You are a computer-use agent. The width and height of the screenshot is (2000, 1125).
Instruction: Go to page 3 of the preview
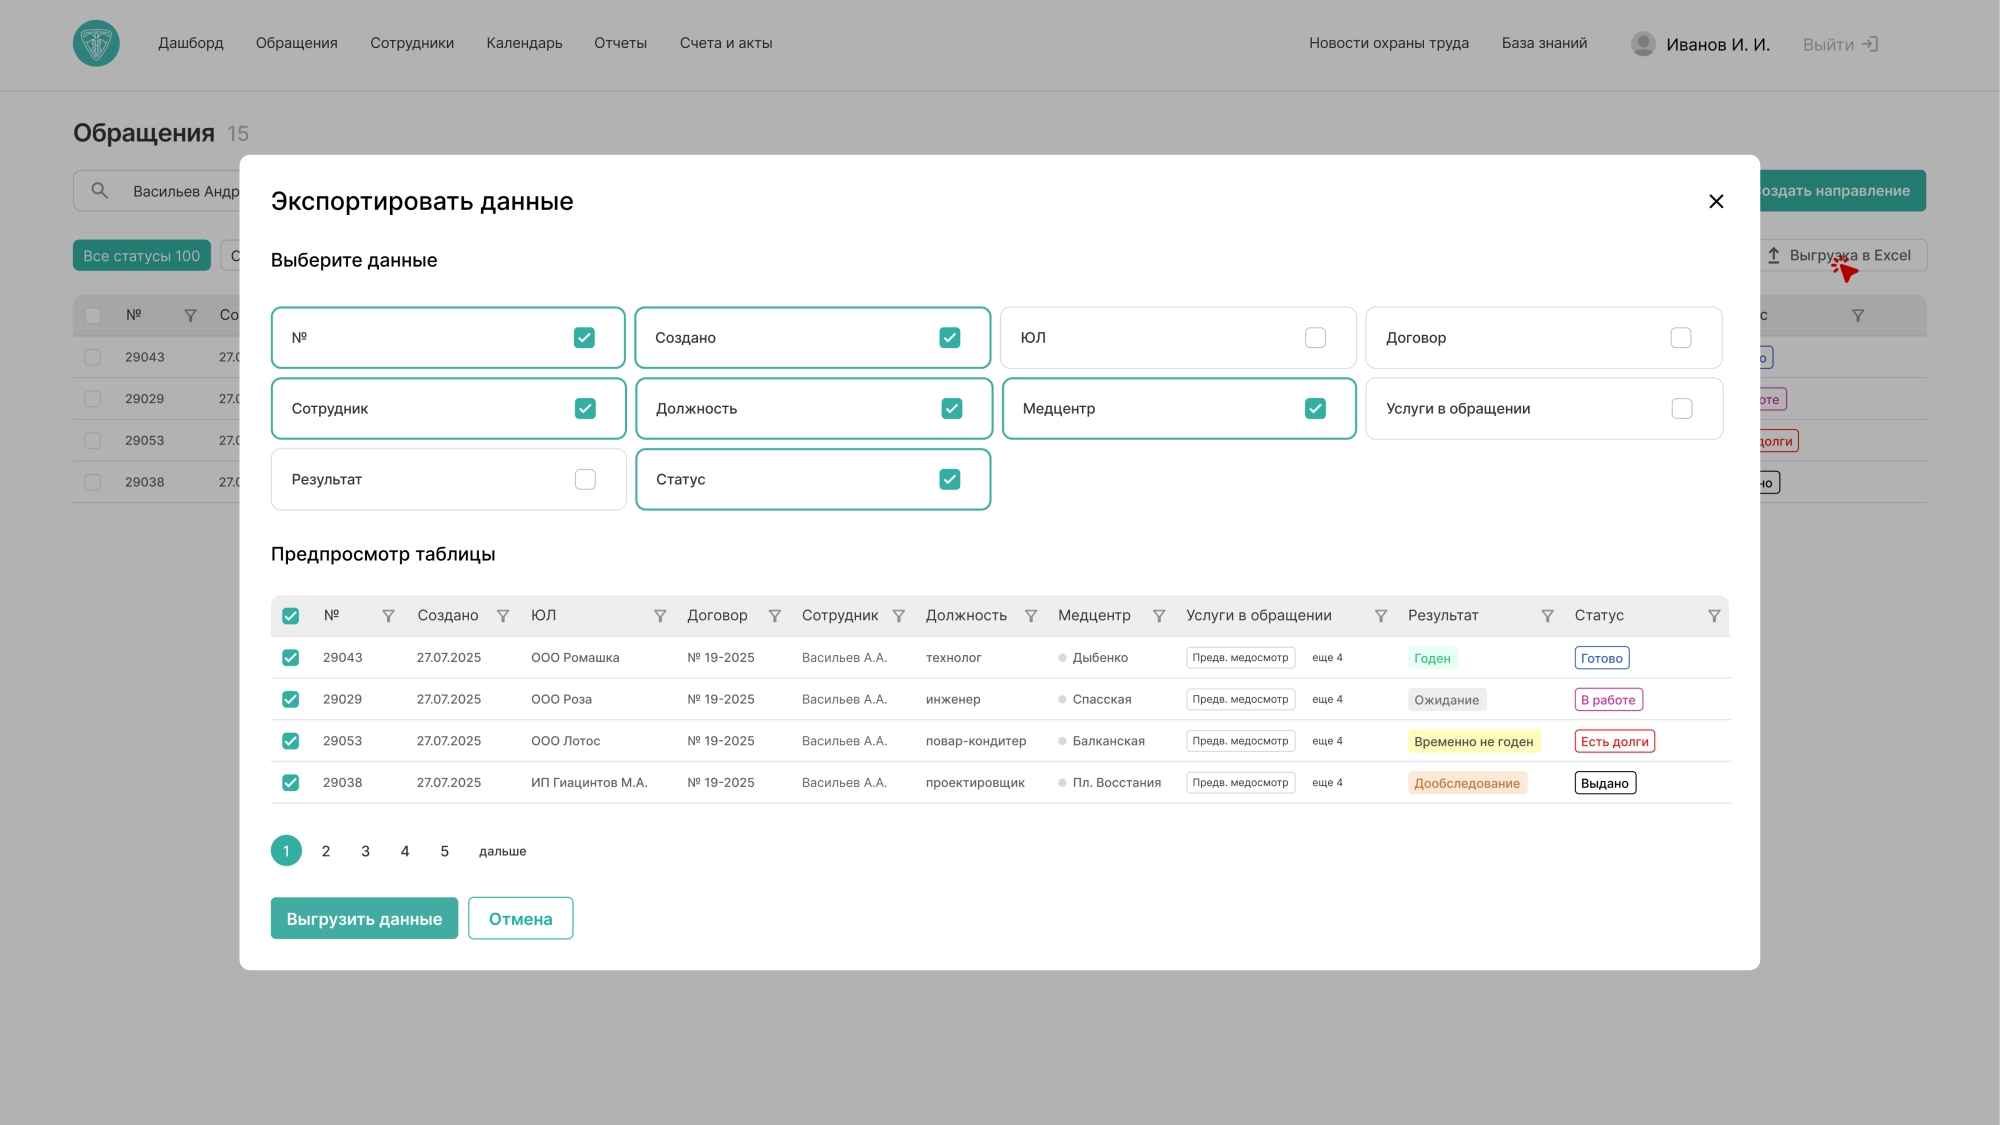pyautogui.click(x=365, y=851)
